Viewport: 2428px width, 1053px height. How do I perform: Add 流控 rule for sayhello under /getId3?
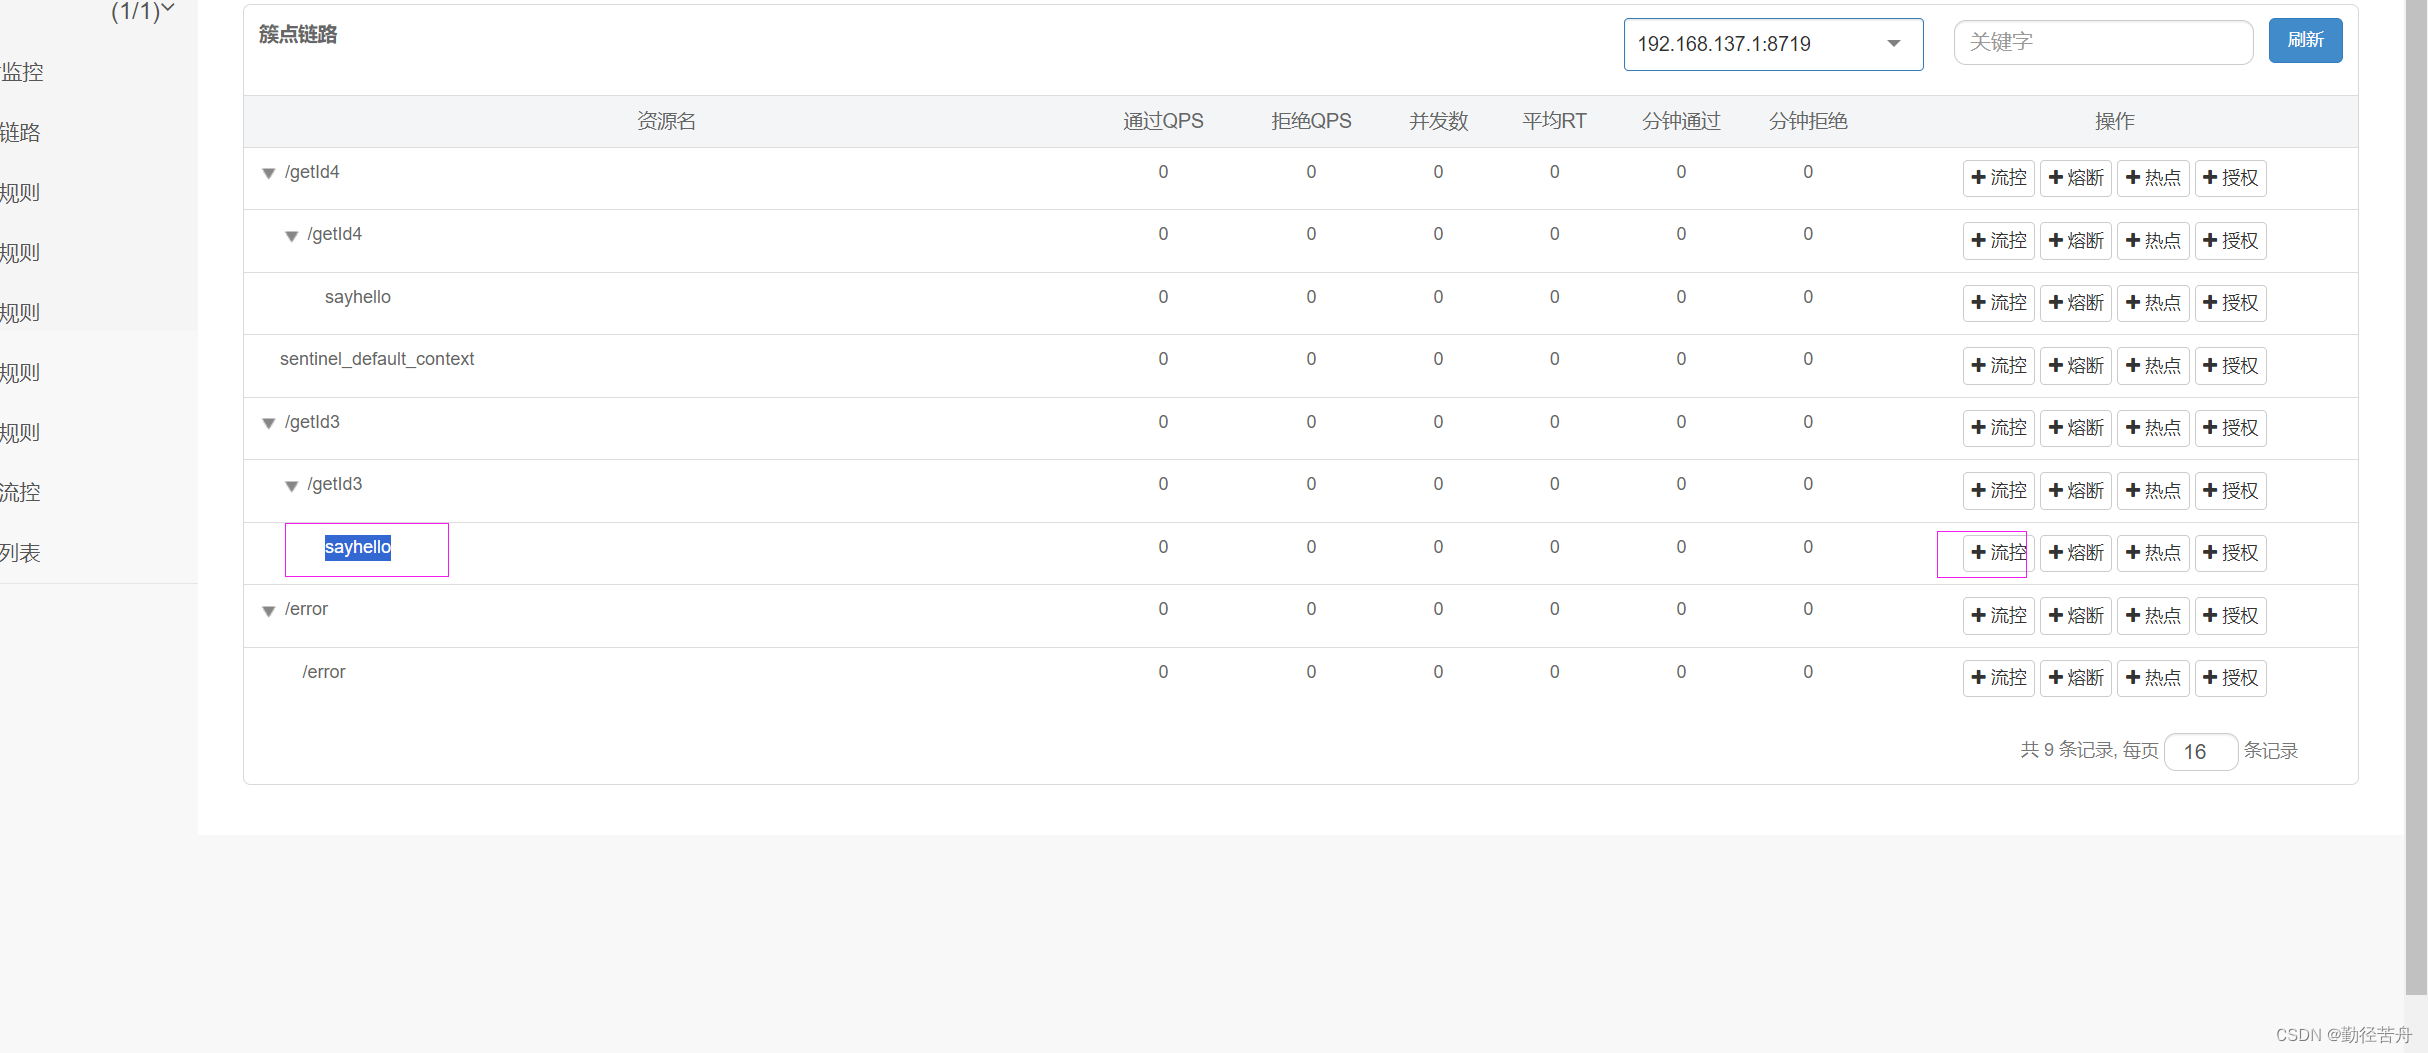tap(1998, 553)
